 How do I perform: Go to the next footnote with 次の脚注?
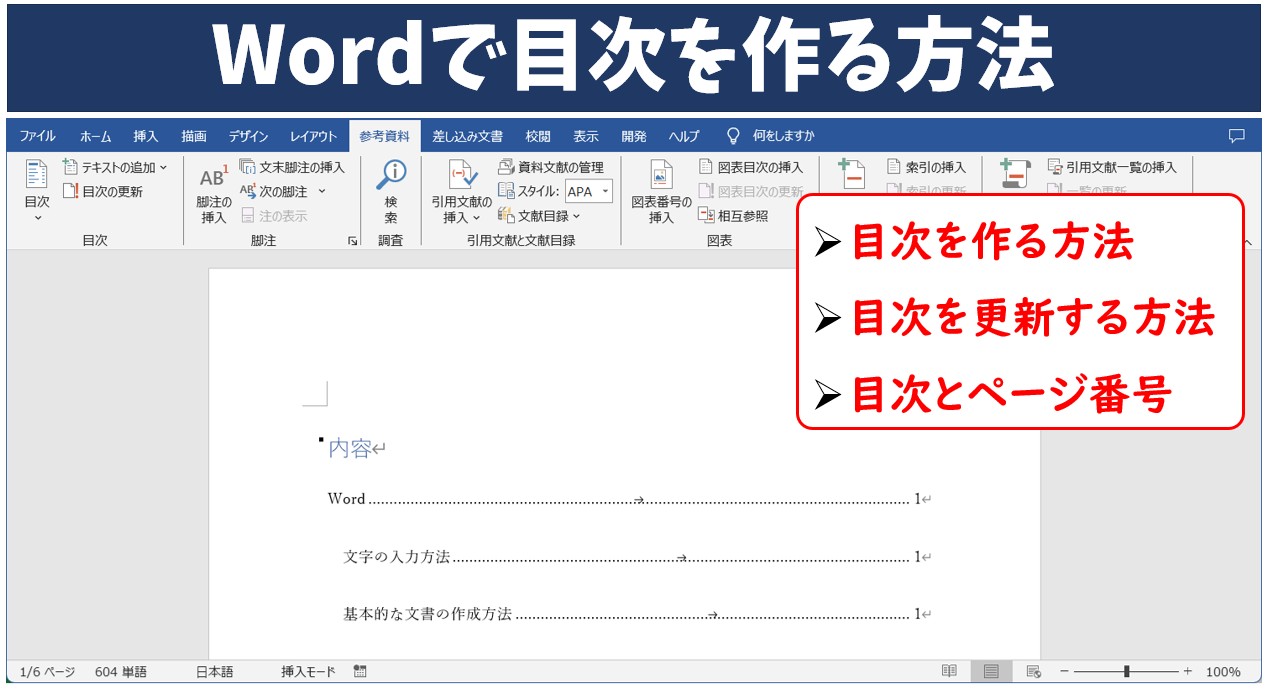274,191
